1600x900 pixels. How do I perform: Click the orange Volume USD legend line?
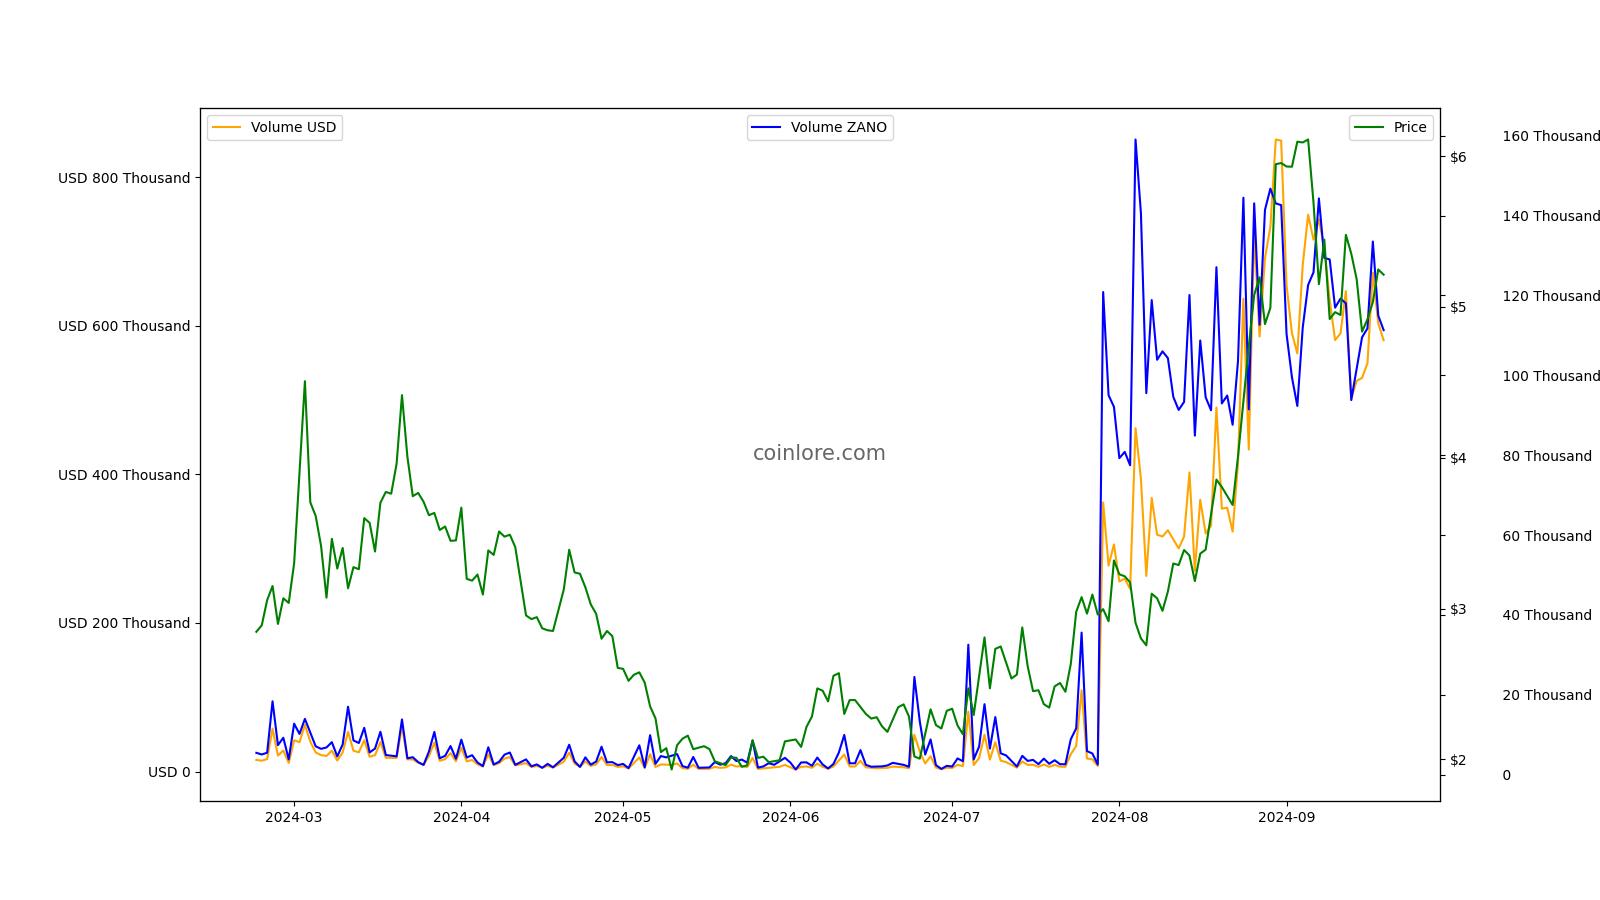pos(227,128)
